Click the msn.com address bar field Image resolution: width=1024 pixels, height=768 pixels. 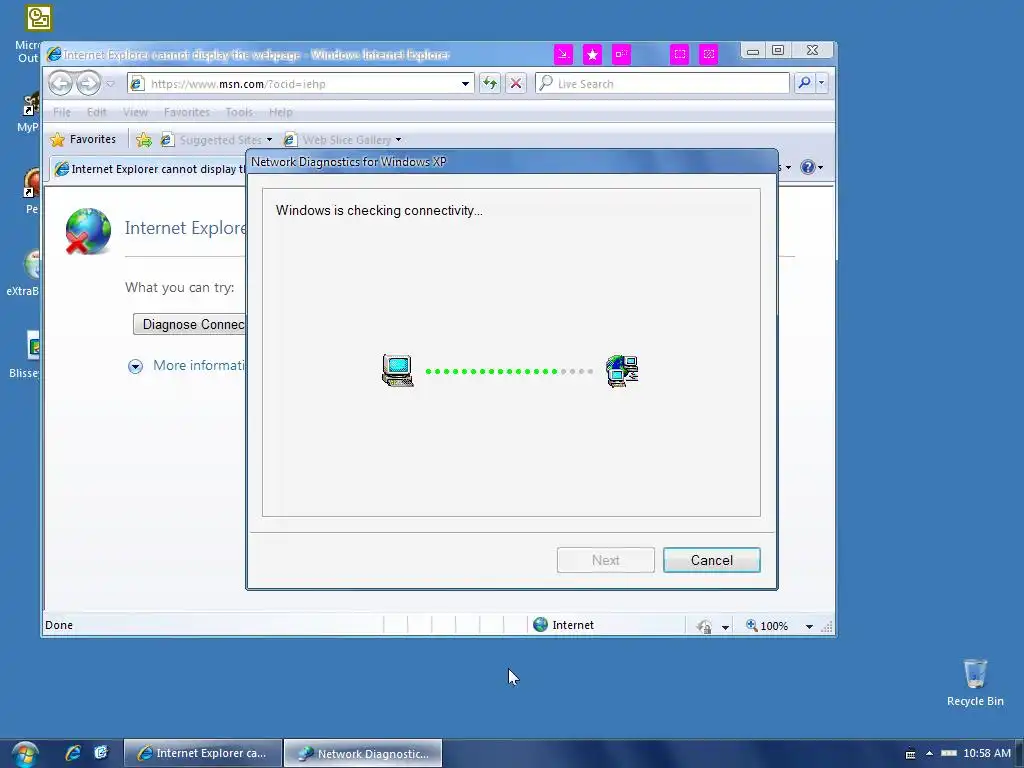[294, 84]
